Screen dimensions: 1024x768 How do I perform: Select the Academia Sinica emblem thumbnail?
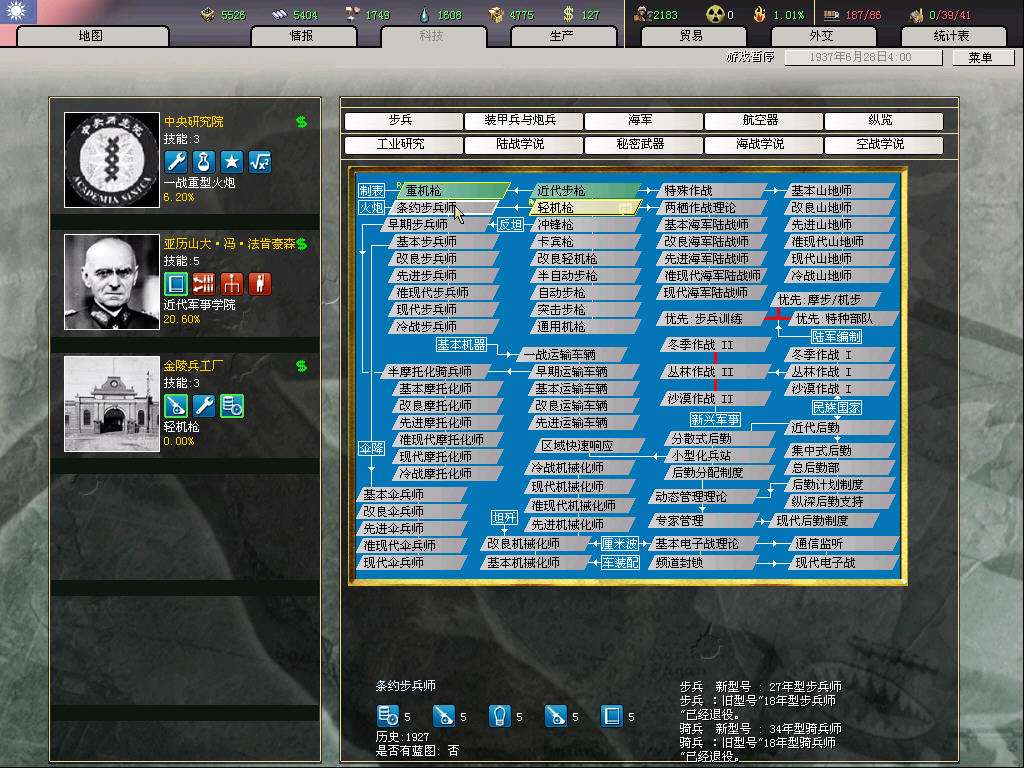[111, 160]
